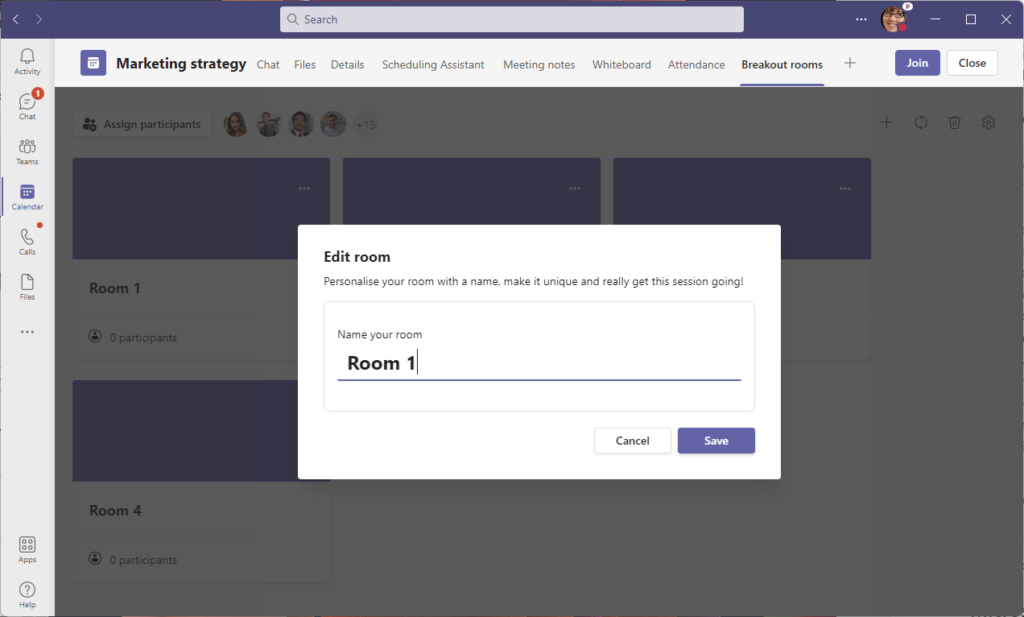Click the Search box at the top
This screenshot has height=617, width=1024.
coord(512,20)
